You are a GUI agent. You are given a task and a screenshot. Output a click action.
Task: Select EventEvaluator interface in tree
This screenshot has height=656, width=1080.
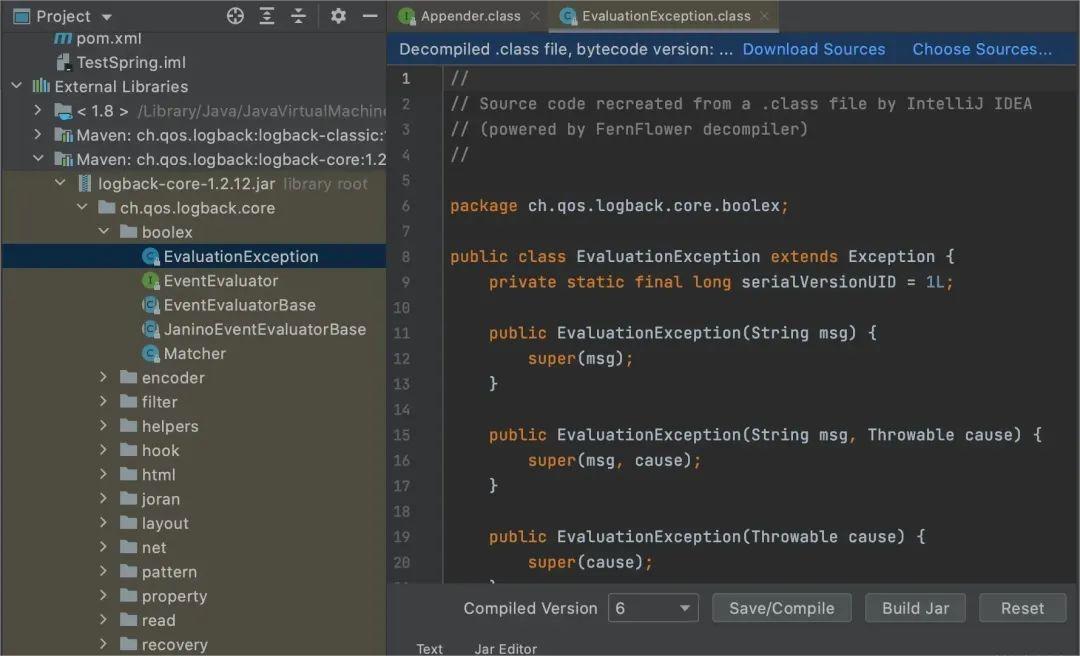click(x=220, y=280)
